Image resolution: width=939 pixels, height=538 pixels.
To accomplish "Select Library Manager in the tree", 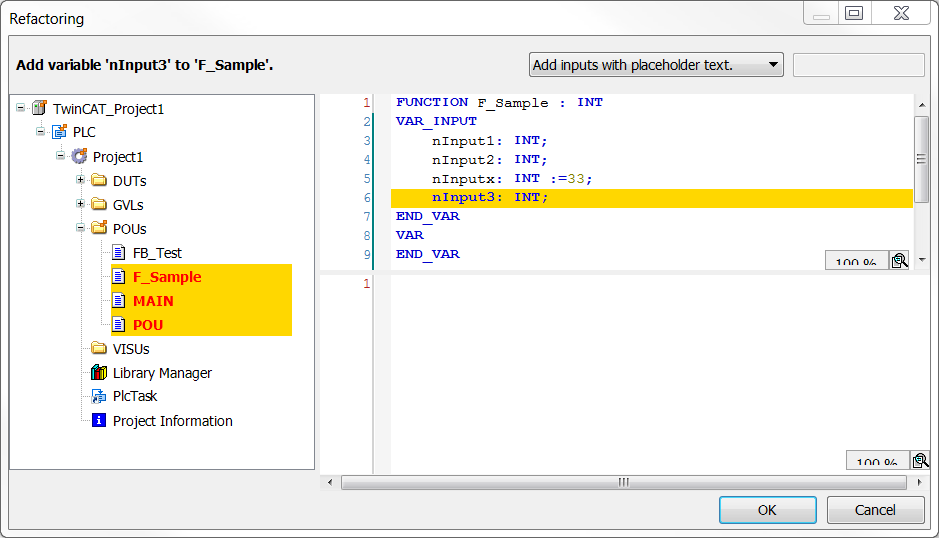I will [162, 373].
